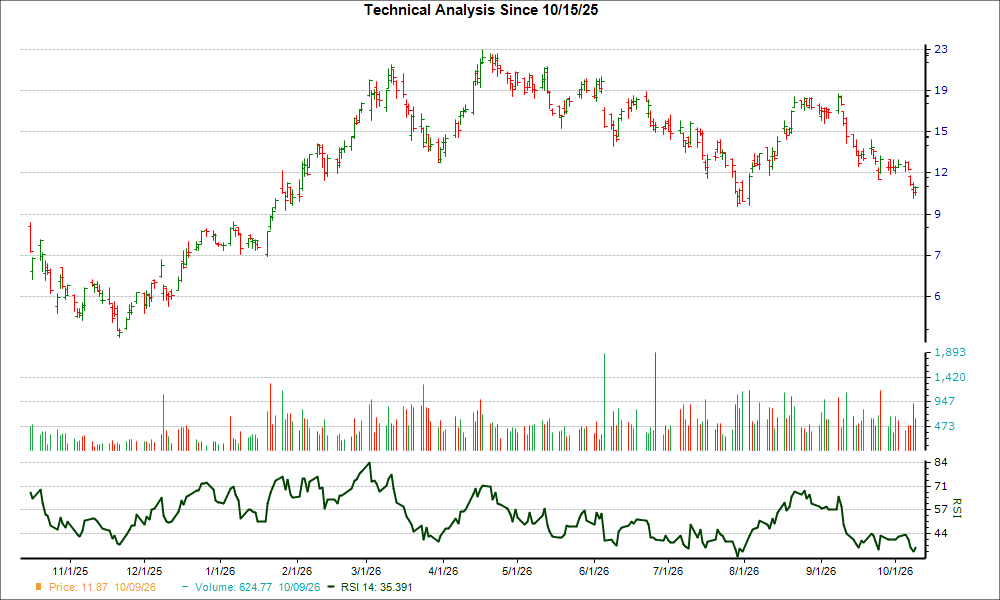Select the 6/1/26 date axis label

pyautogui.click(x=594, y=571)
